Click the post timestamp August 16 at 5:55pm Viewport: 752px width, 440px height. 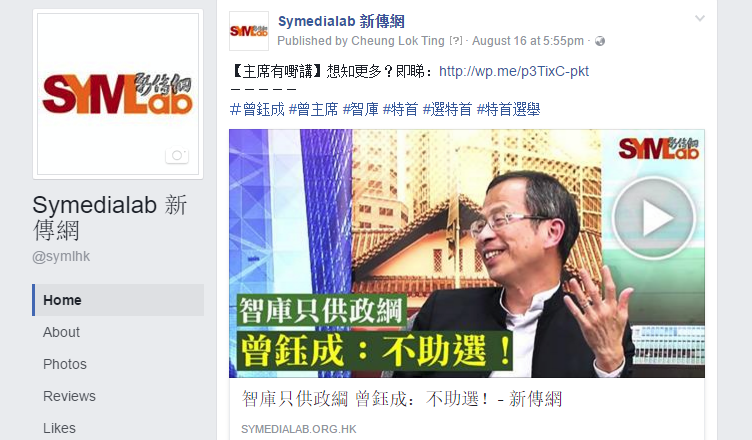[x=528, y=41]
